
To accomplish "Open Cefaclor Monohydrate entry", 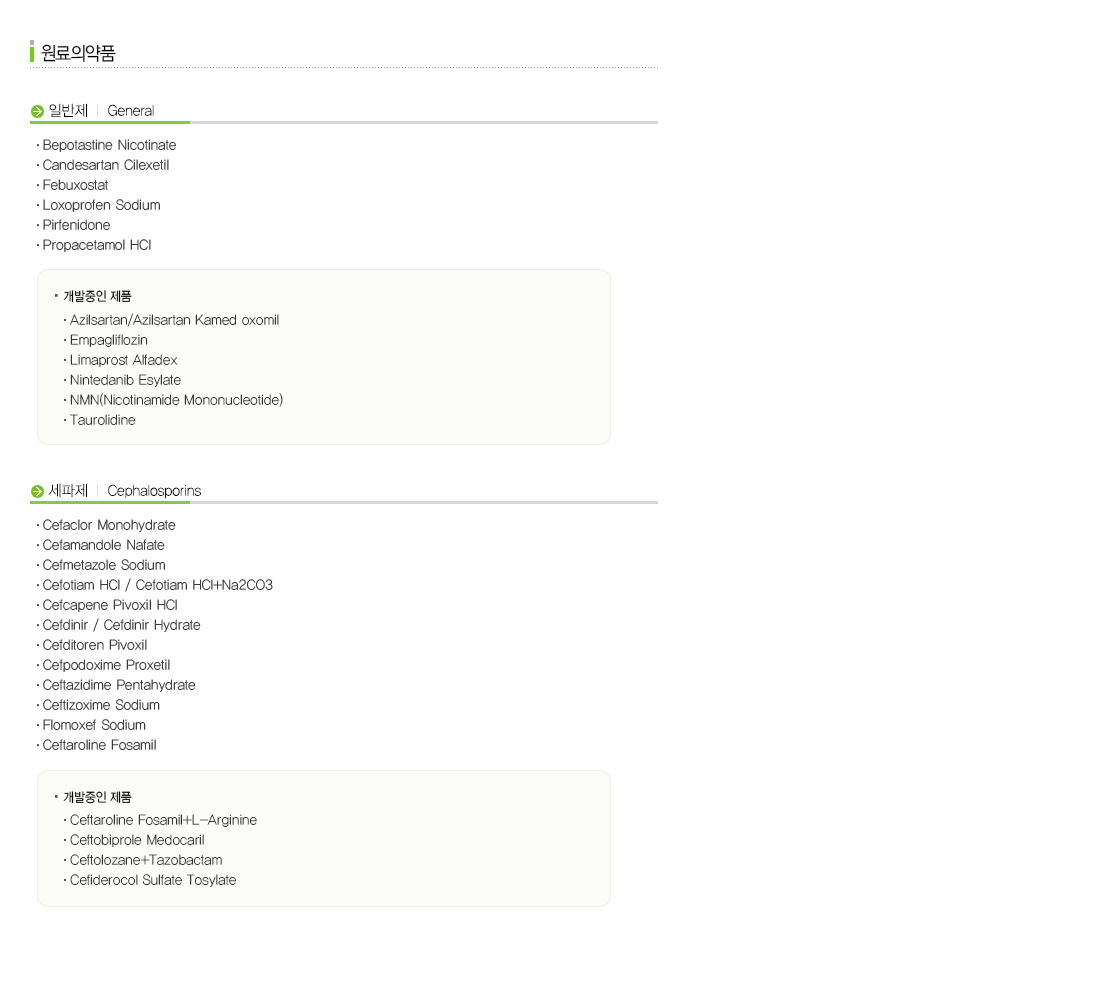I will (x=109, y=525).
